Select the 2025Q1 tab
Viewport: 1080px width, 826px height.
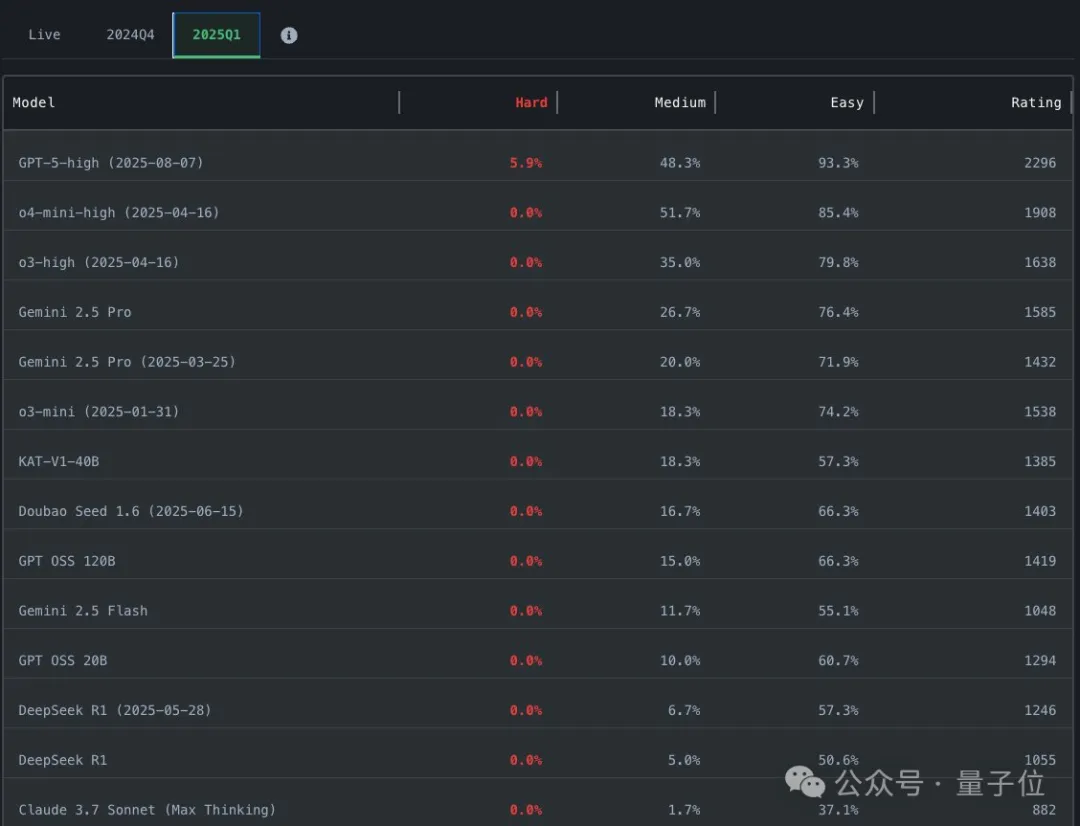(216, 35)
